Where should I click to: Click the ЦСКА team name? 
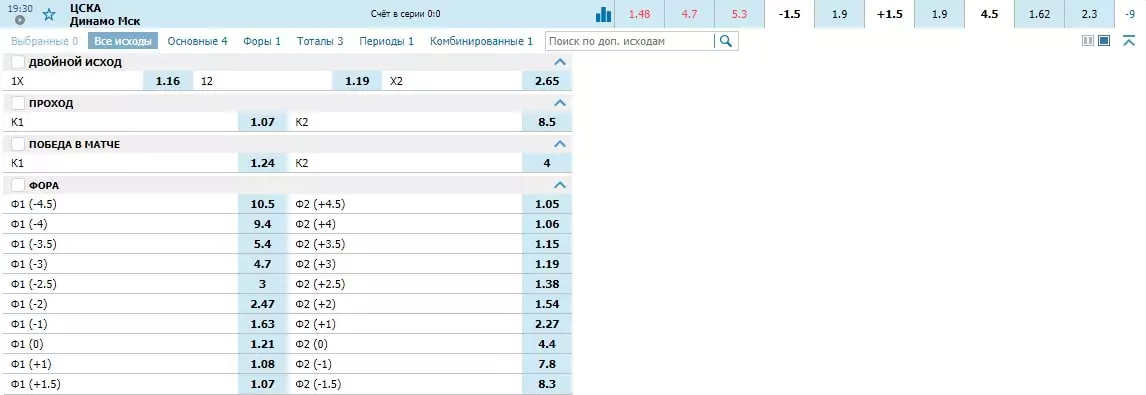coord(86,8)
